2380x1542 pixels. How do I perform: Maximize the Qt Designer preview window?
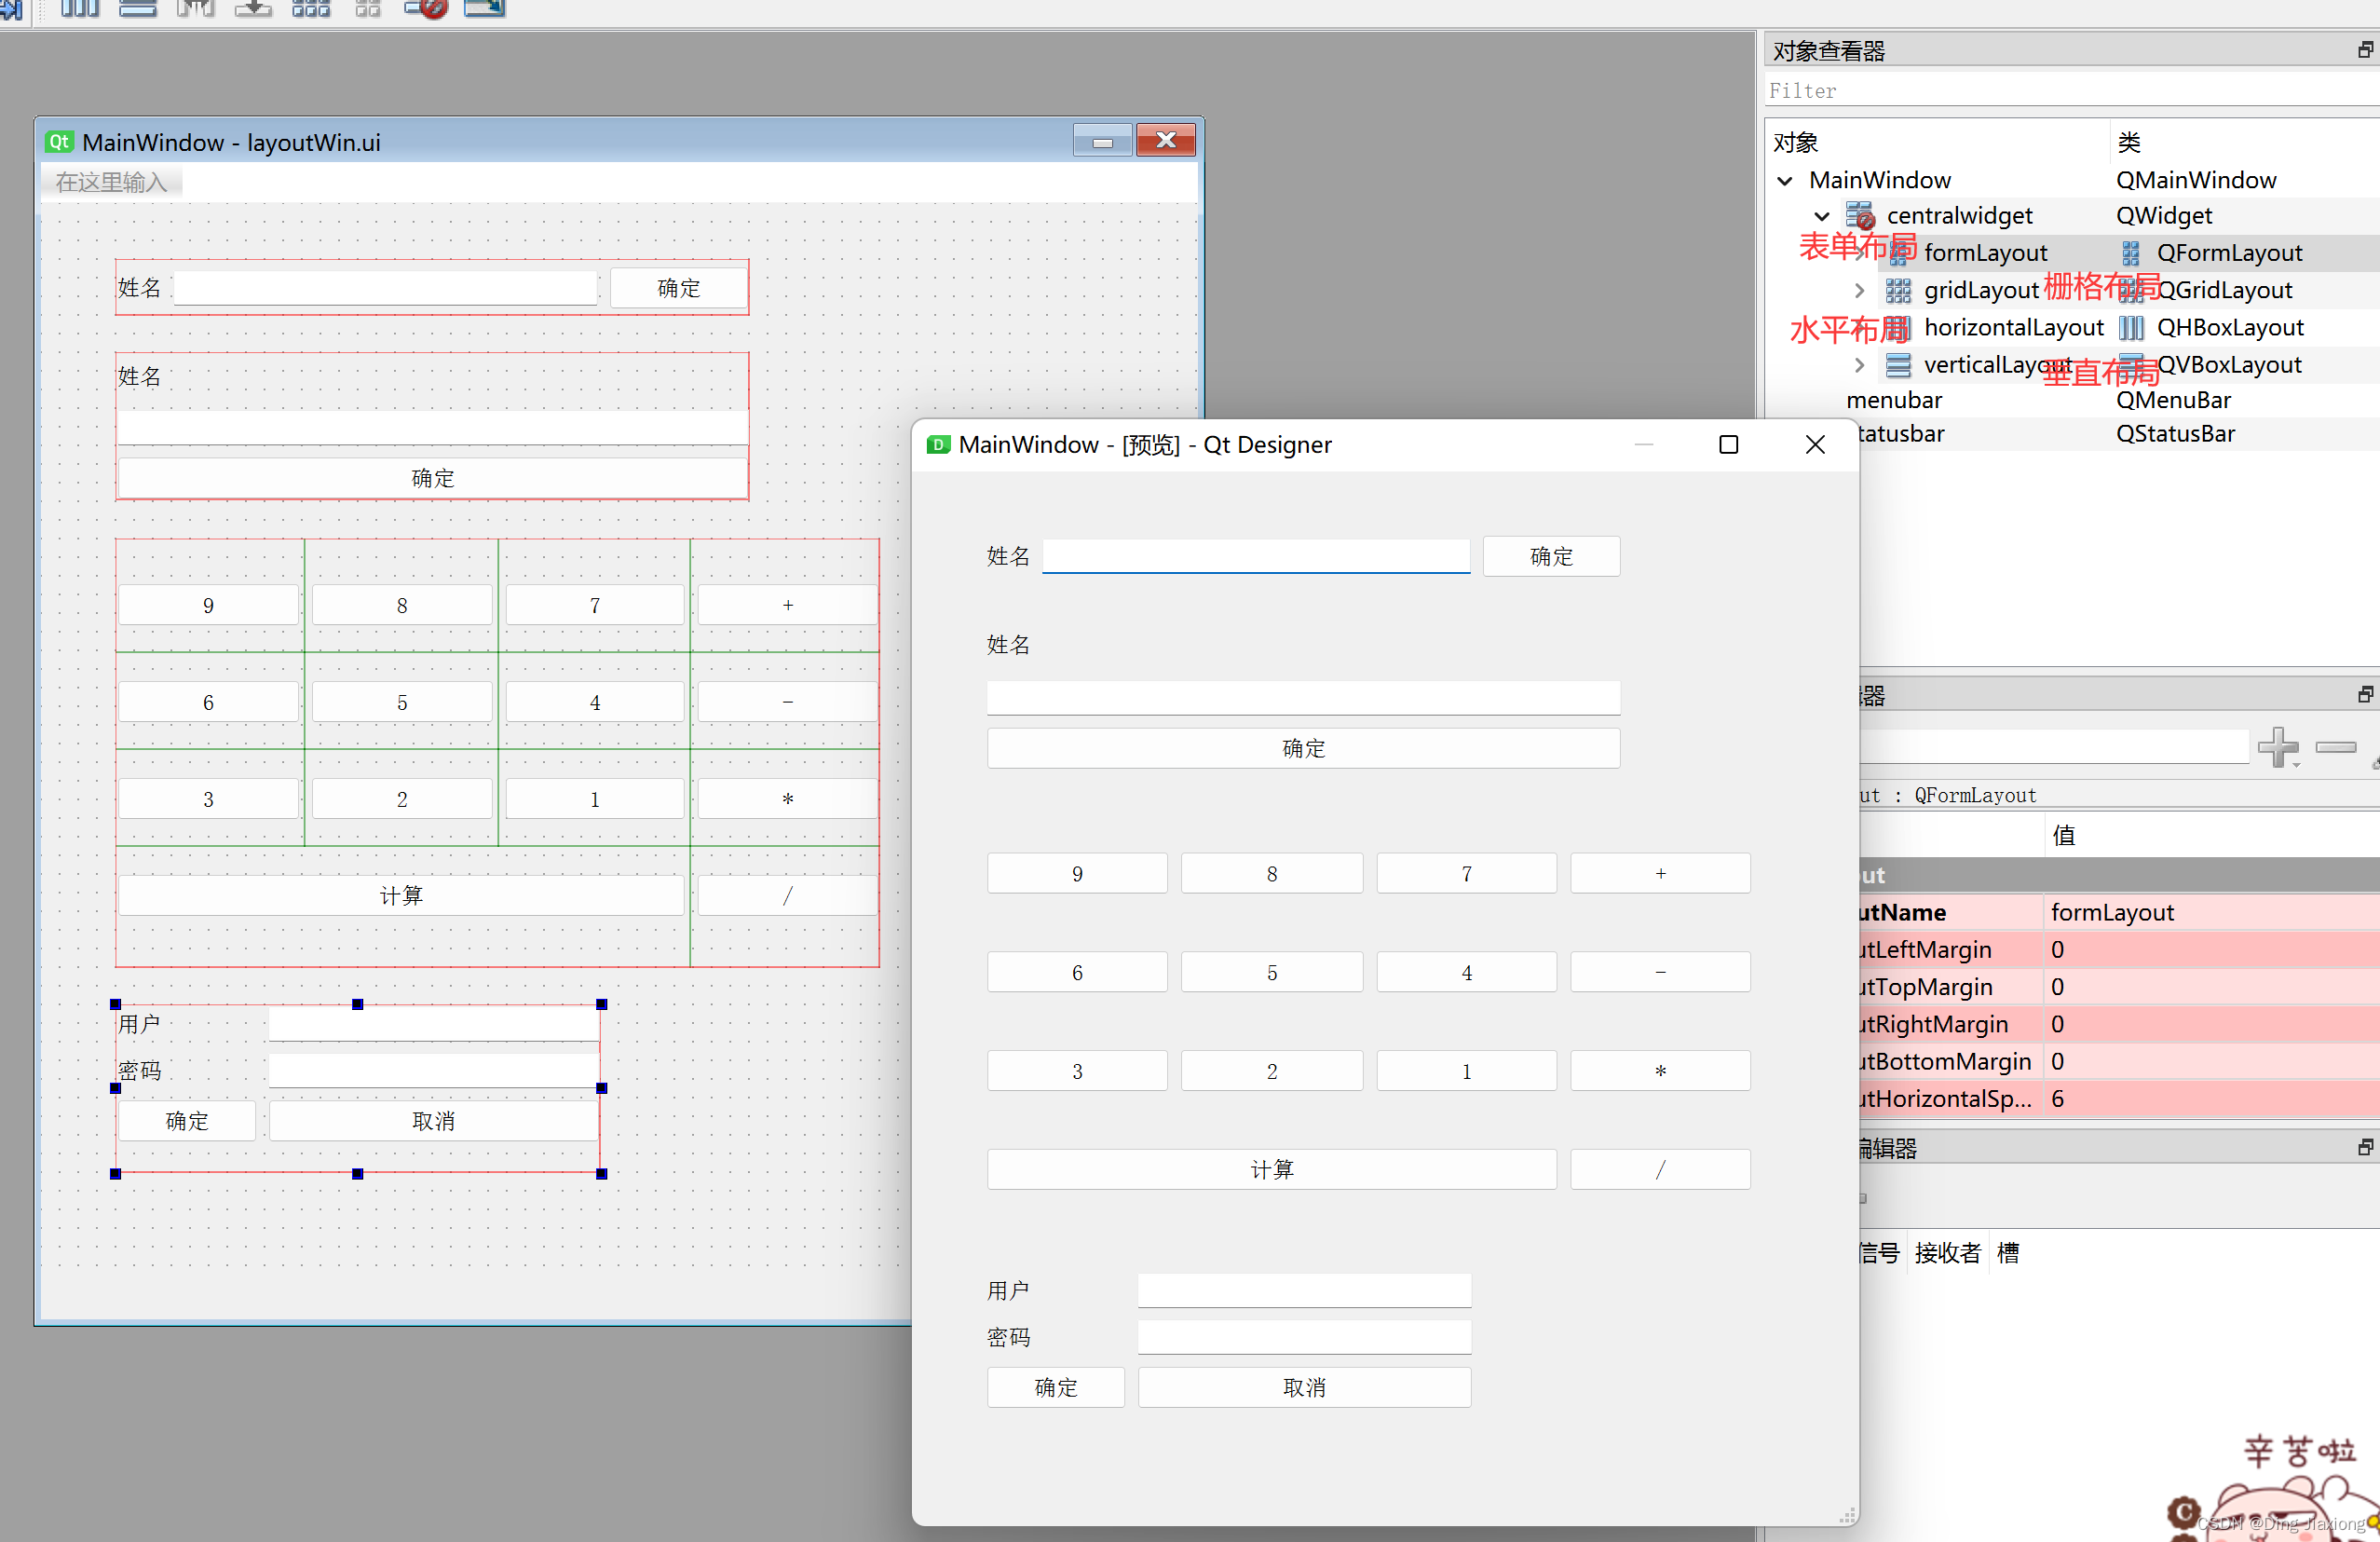1728,445
